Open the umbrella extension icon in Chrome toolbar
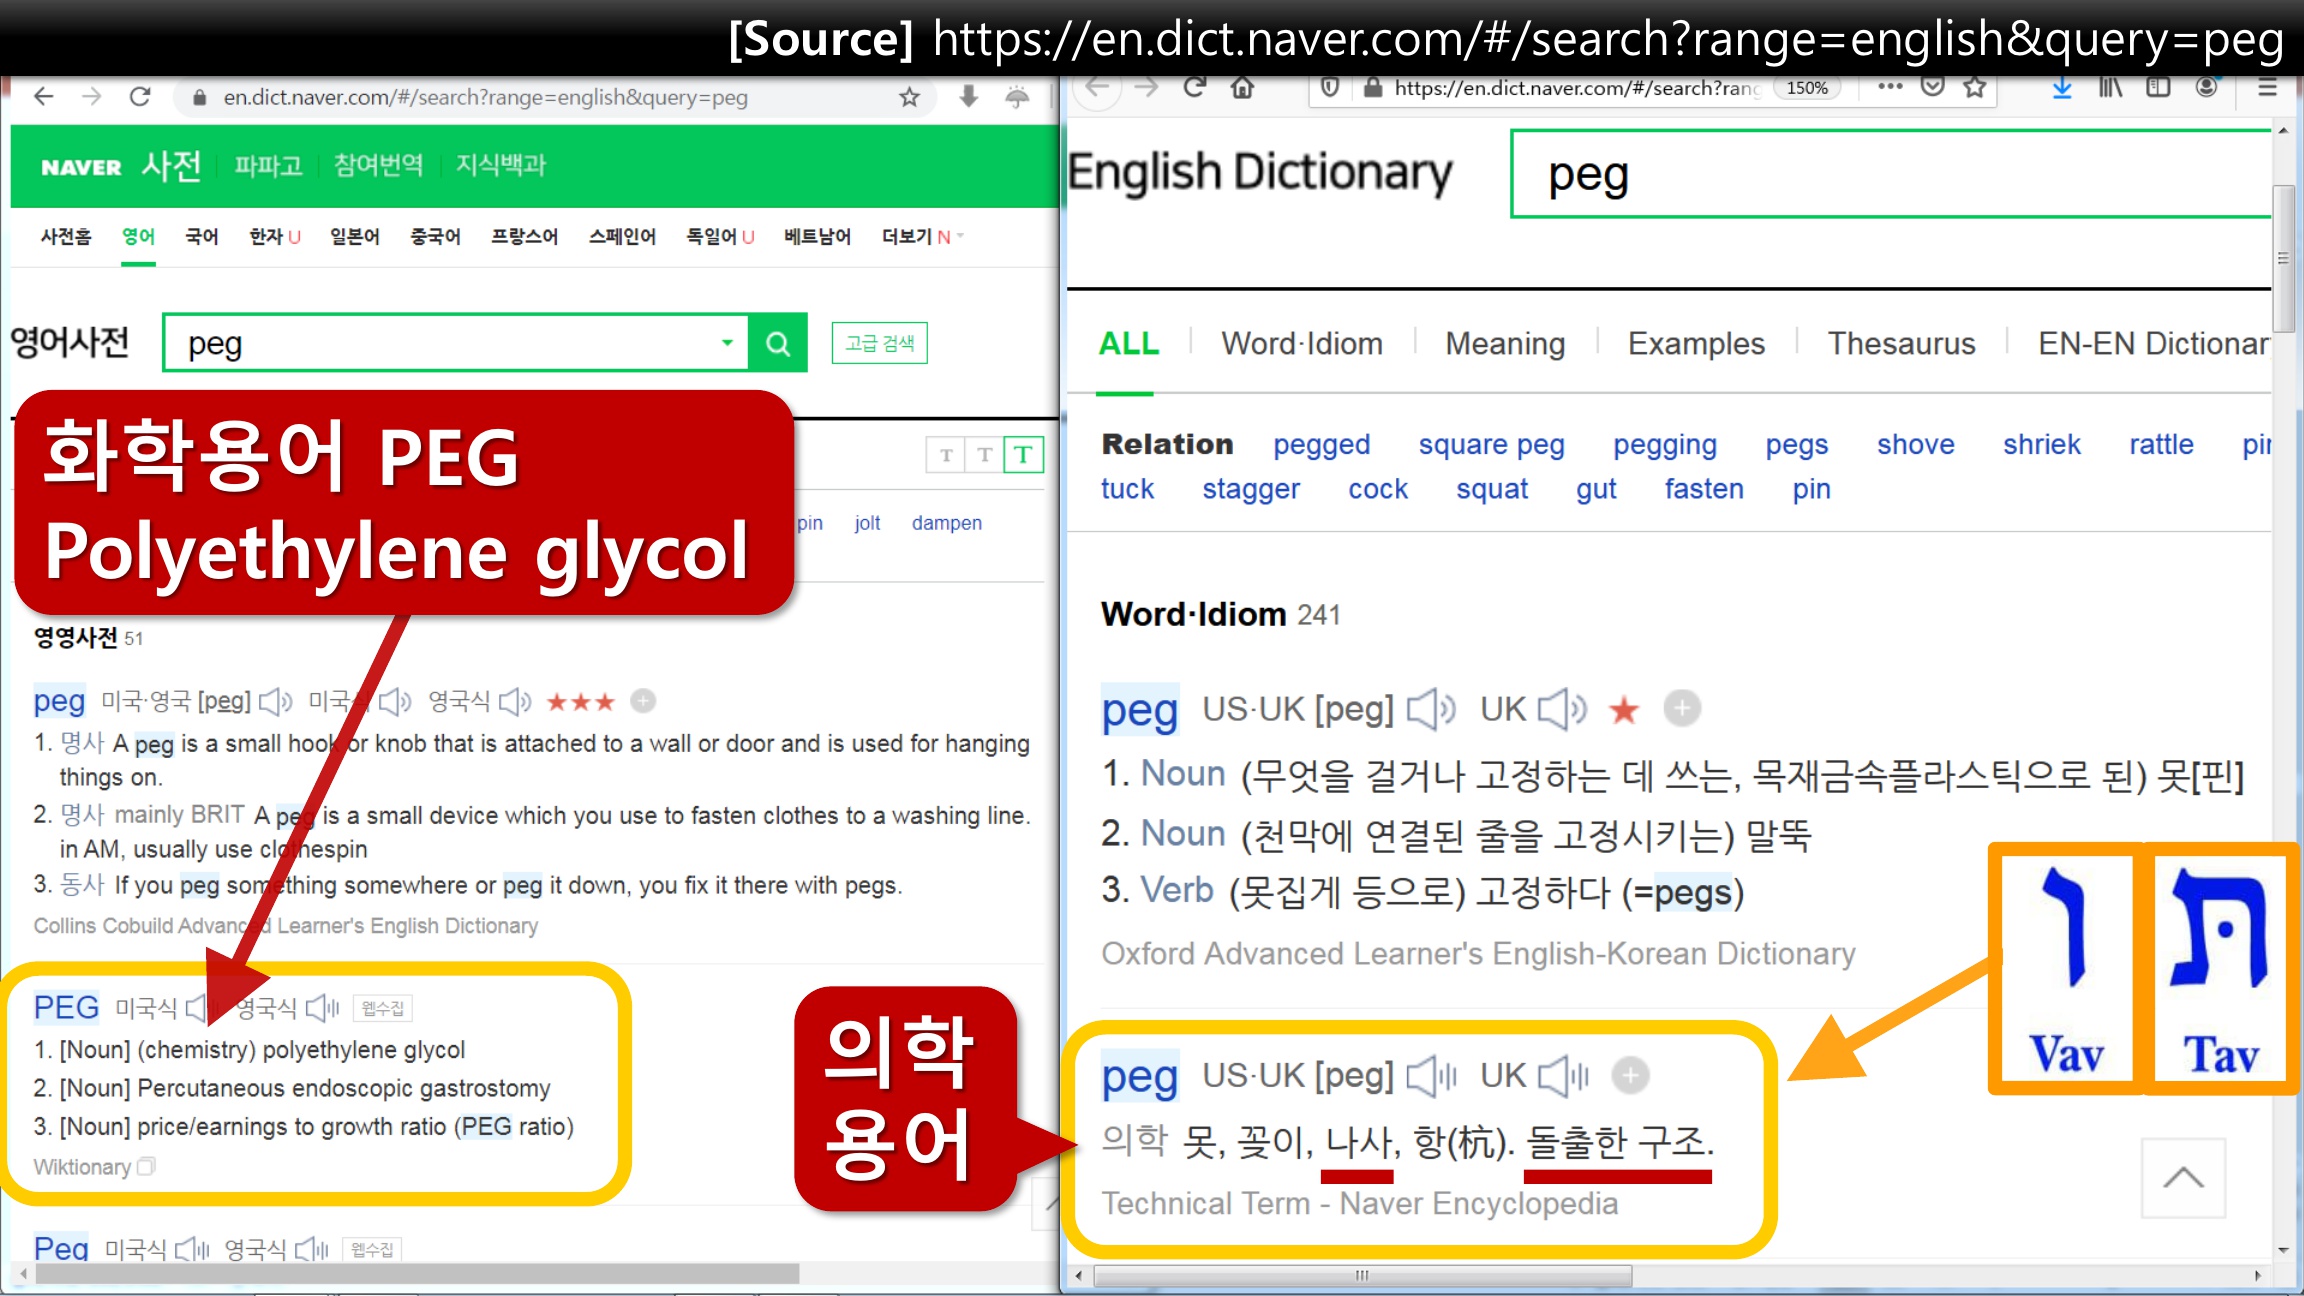Image resolution: width=2304 pixels, height=1296 pixels. pos(1017,97)
